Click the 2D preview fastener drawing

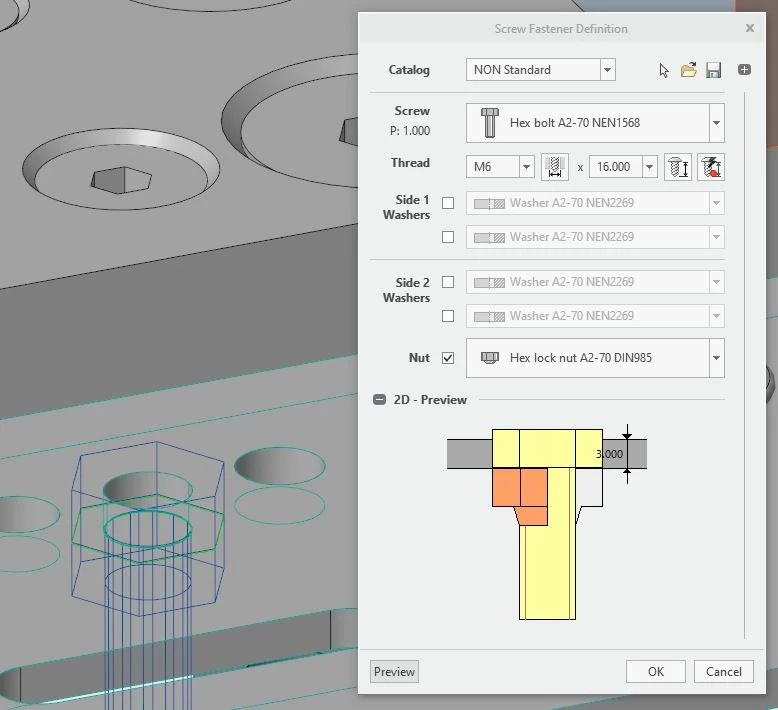(x=547, y=524)
